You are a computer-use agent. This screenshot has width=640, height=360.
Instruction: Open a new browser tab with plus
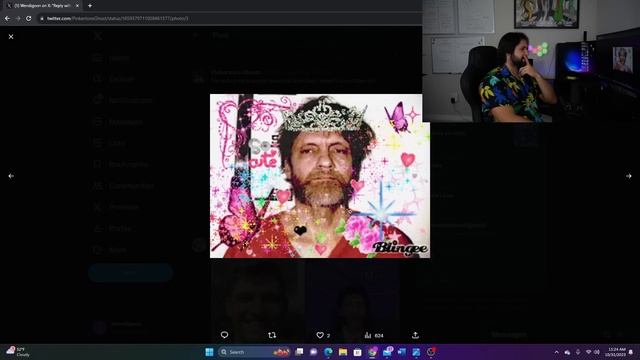pos(90,6)
